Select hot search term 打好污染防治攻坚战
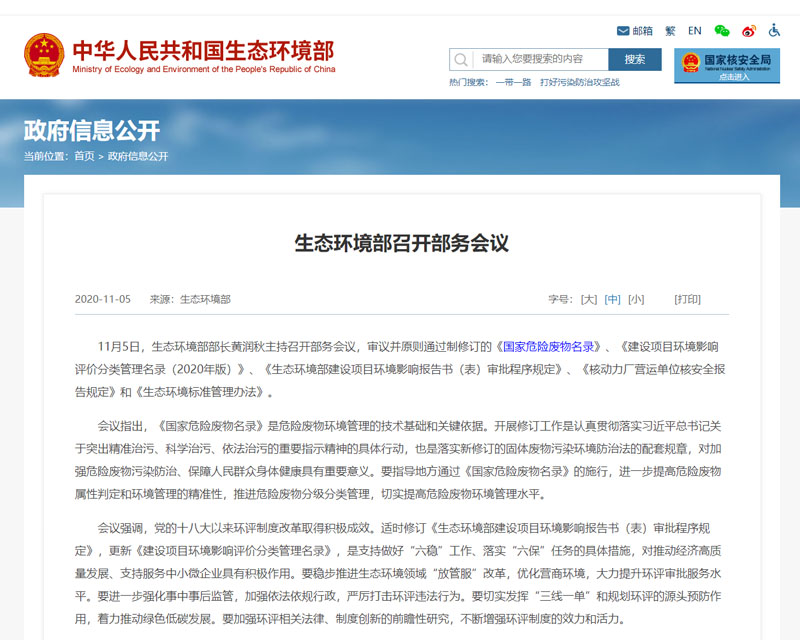The width and height of the screenshot is (800, 640). pos(580,82)
